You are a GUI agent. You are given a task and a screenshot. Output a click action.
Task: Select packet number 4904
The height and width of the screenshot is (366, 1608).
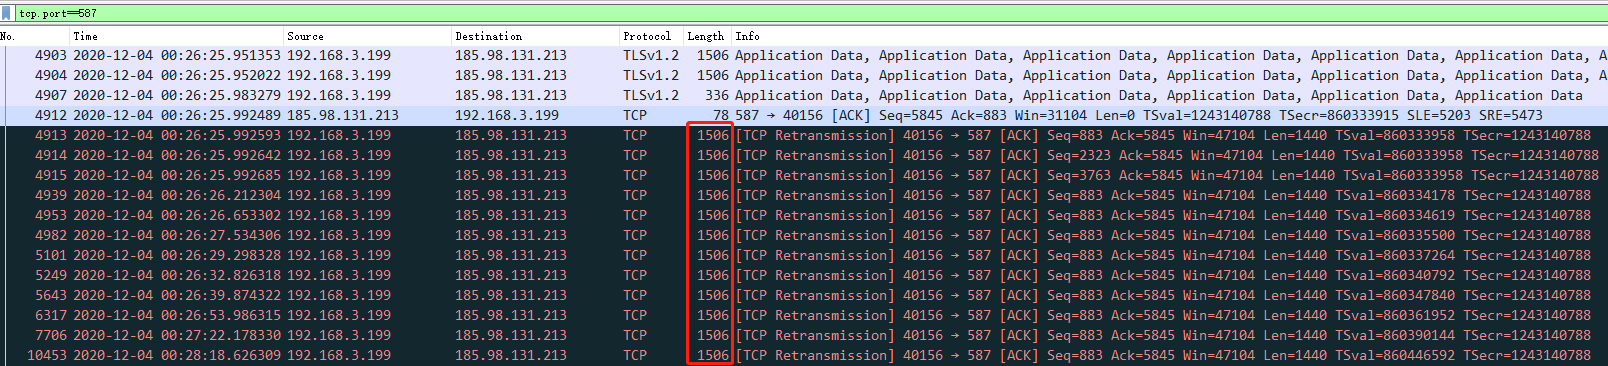point(804,76)
